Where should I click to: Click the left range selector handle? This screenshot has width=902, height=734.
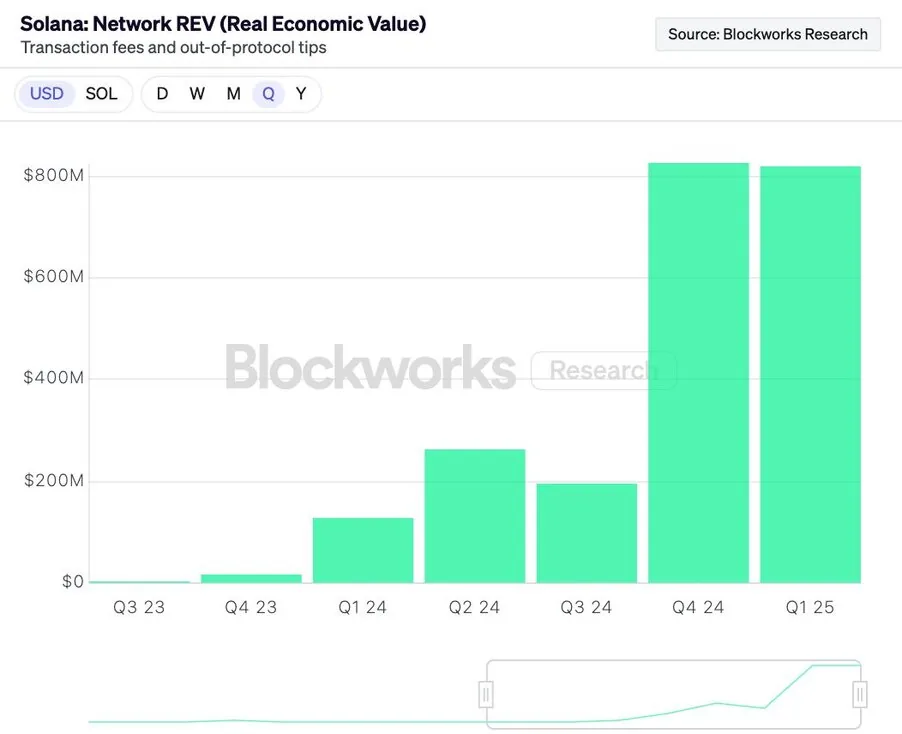(486, 694)
